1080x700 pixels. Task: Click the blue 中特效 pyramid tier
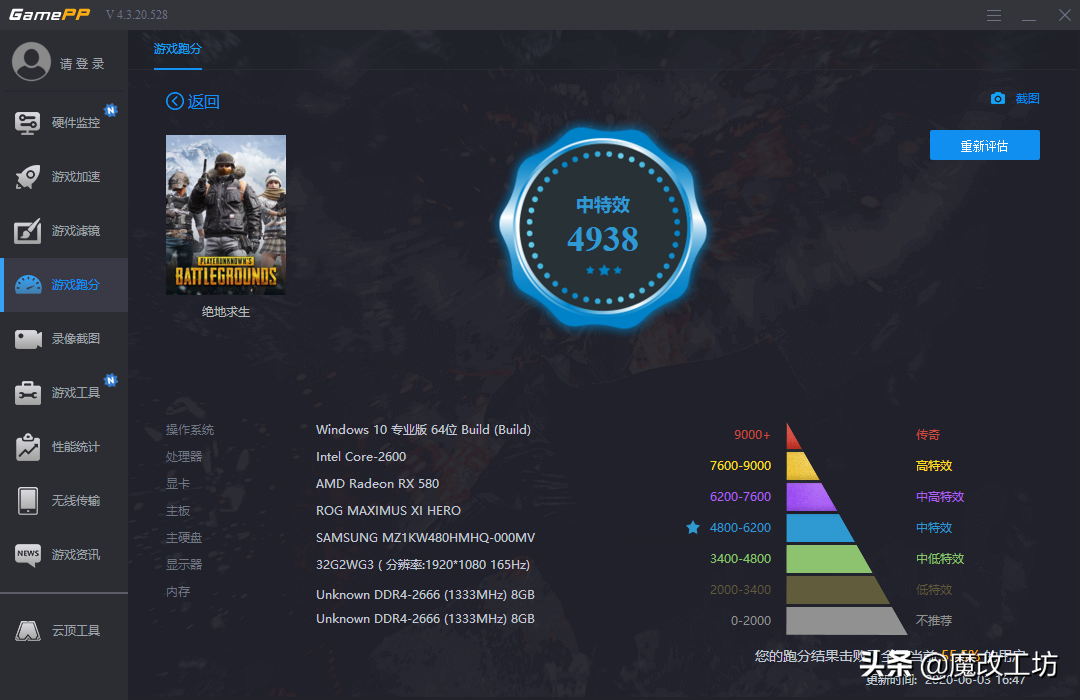(820, 528)
